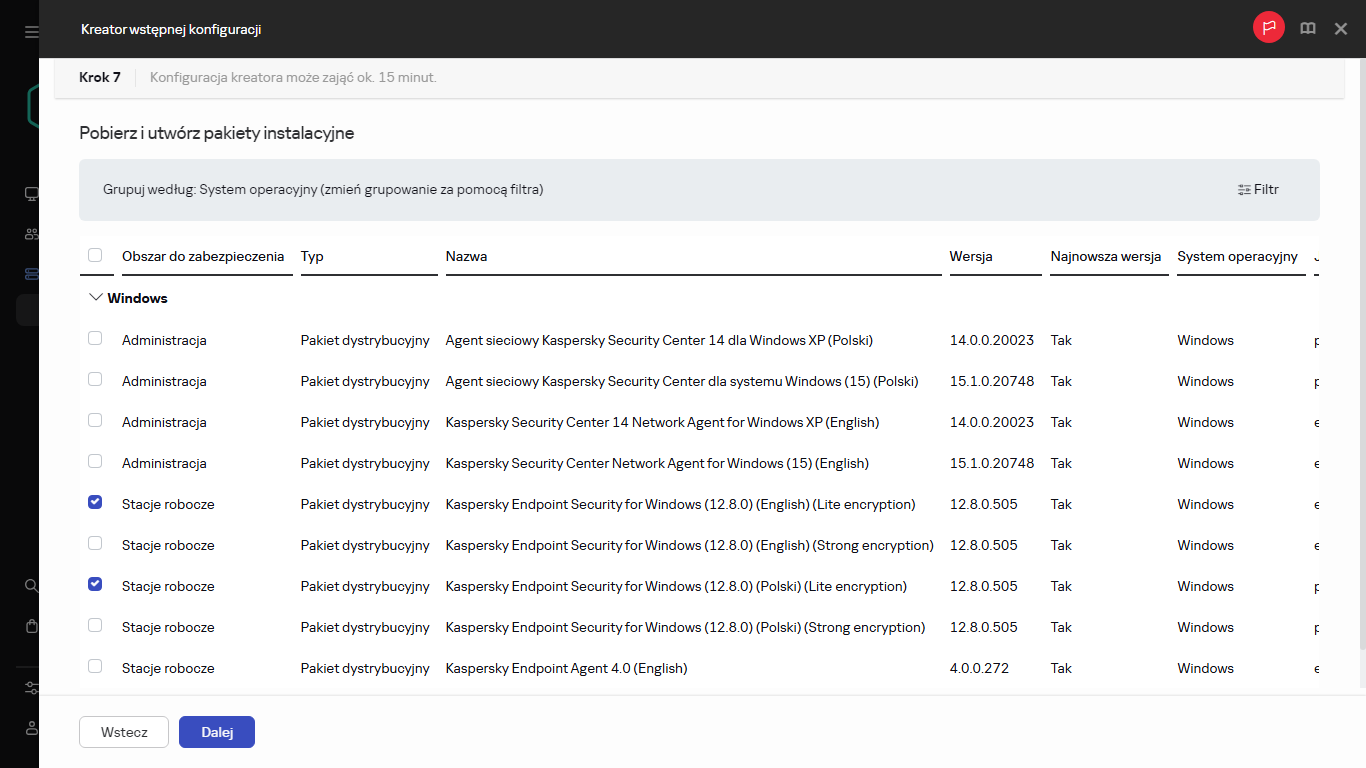The image size is (1366, 768).
Task: Click the Dalej button
Action: click(x=217, y=732)
